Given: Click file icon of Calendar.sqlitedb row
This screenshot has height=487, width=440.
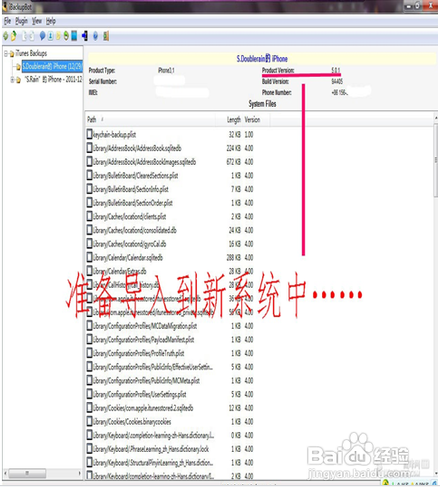Looking at the screenshot, I should point(89,257).
